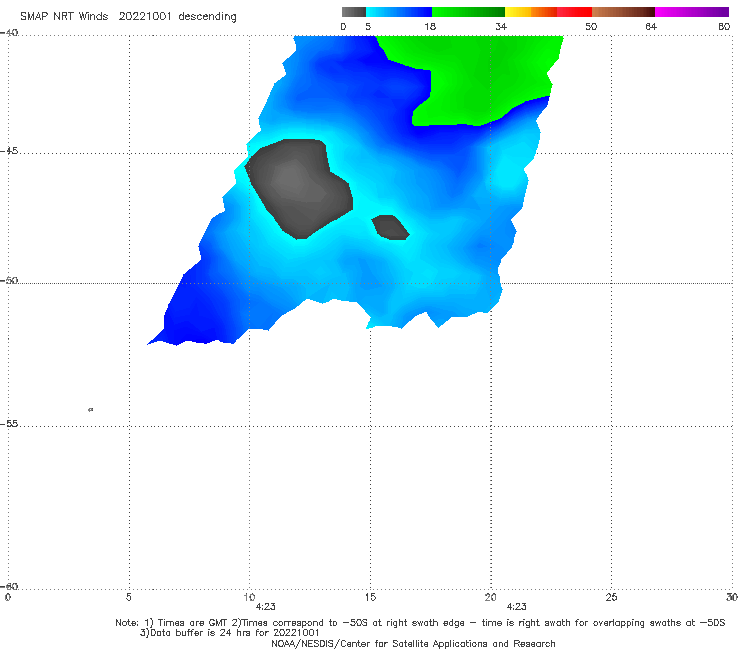Viewport: 740px width, 650px height.
Task: Click the red segment of the color bar
Action: (574, 12)
